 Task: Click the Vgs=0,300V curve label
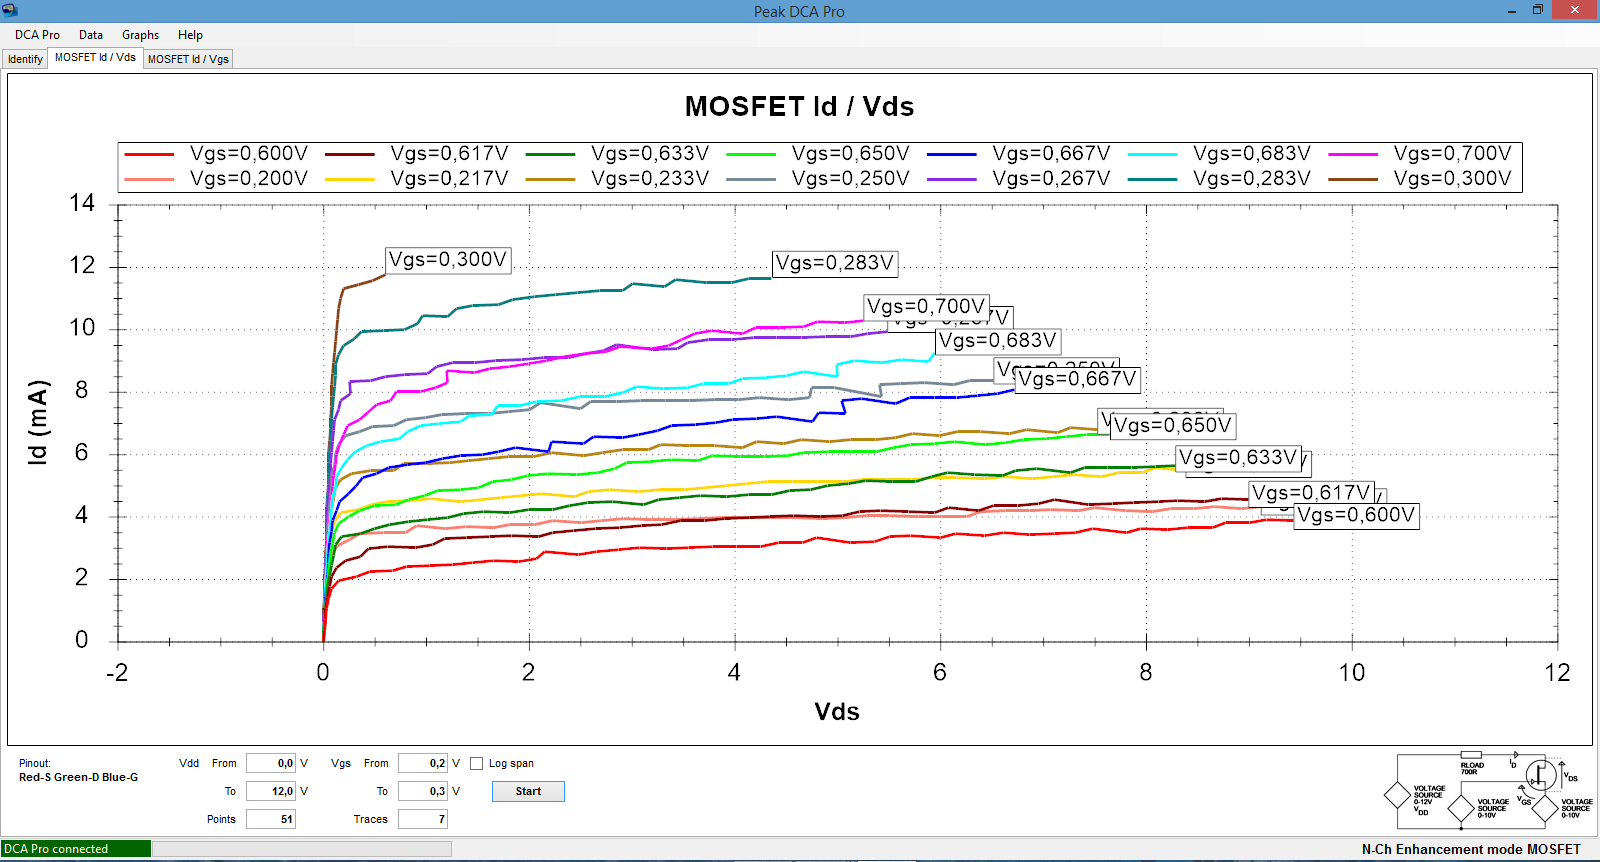click(448, 260)
